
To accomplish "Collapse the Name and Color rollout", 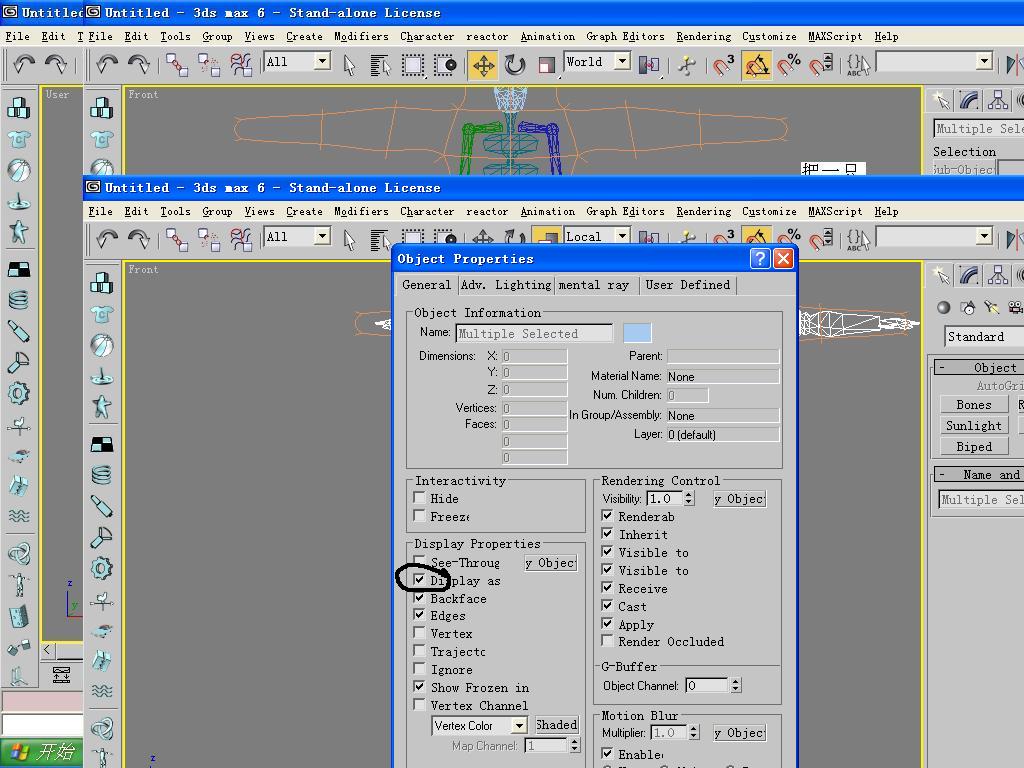I will pyautogui.click(x=978, y=475).
